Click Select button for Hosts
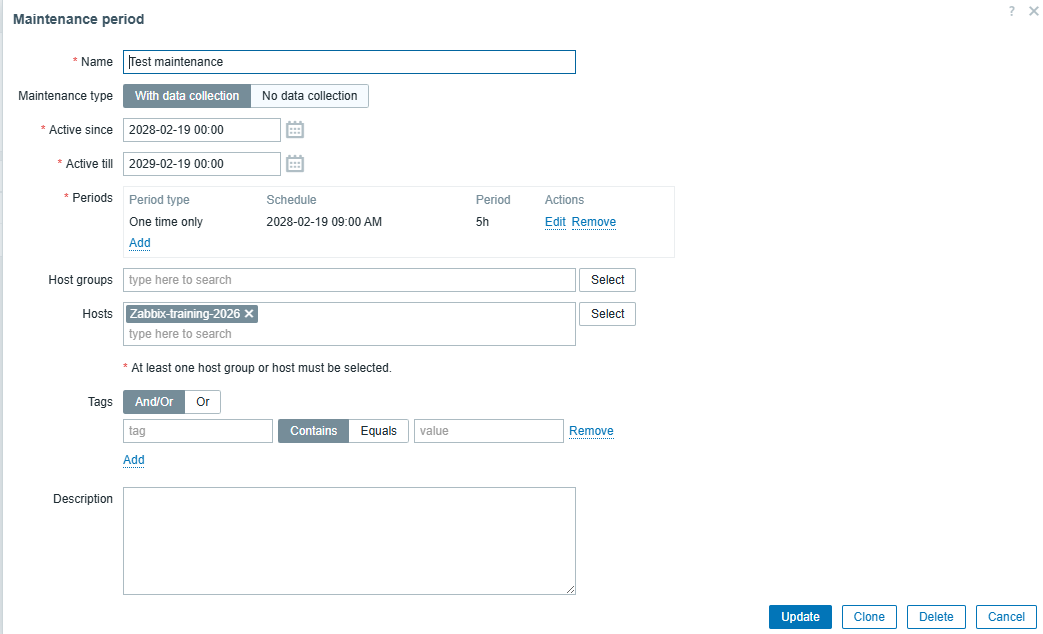Image resolution: width=1043 pixels, height=634 pixels. 607,314
